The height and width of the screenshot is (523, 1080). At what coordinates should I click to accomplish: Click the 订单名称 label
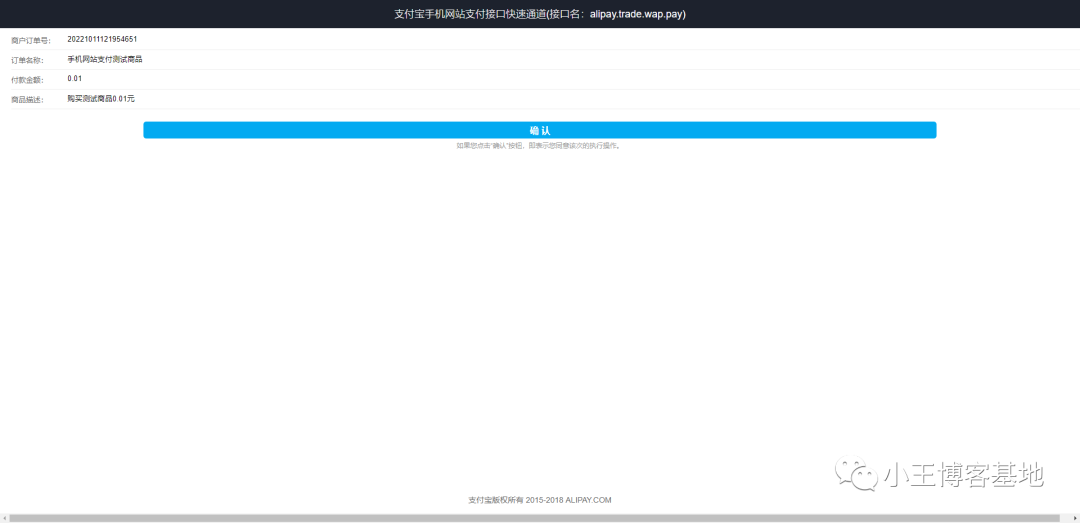pos(28,60)
